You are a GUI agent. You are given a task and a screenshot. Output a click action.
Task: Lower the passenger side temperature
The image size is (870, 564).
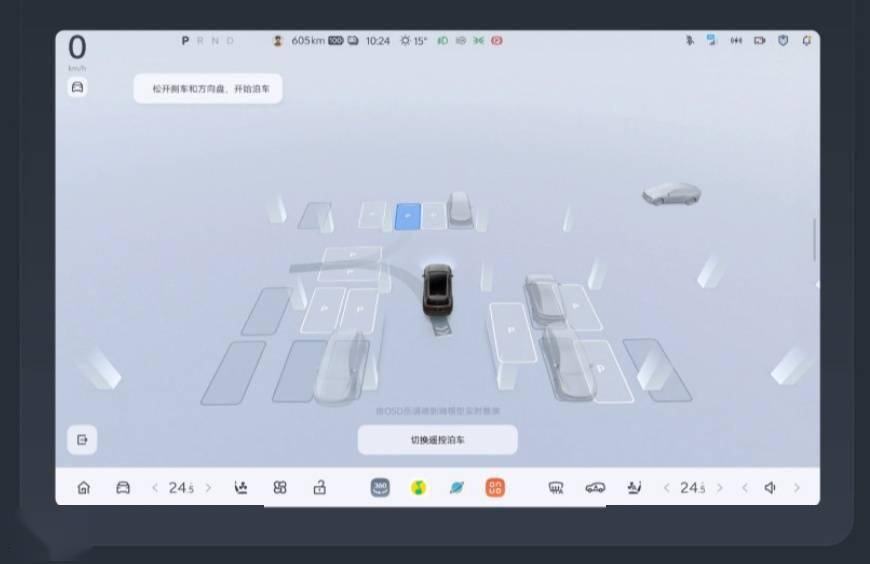tap(667, 488)
